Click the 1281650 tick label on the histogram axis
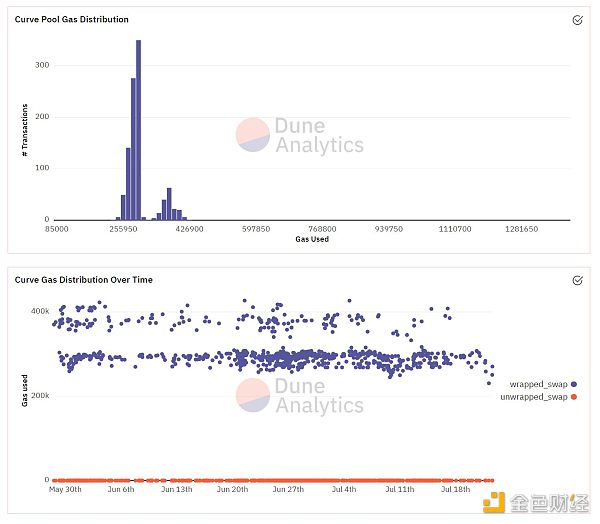The width and height of the screenshot is (600, 524). (x=521, y=229)
